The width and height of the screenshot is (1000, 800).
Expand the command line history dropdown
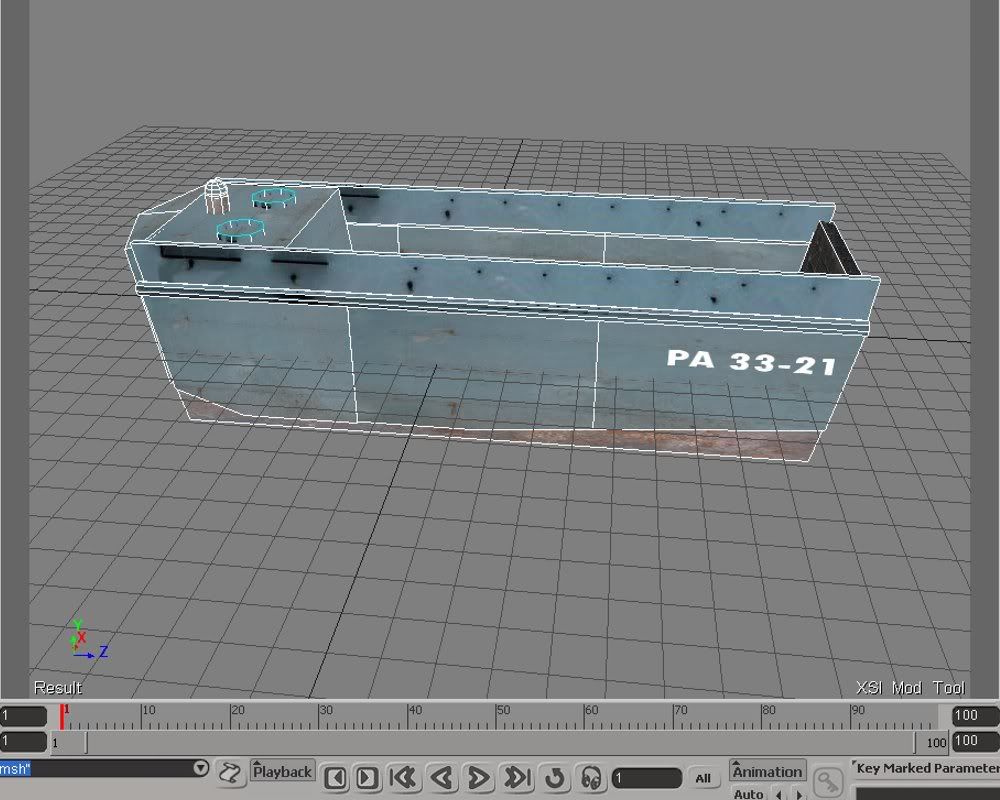[201, 767]
